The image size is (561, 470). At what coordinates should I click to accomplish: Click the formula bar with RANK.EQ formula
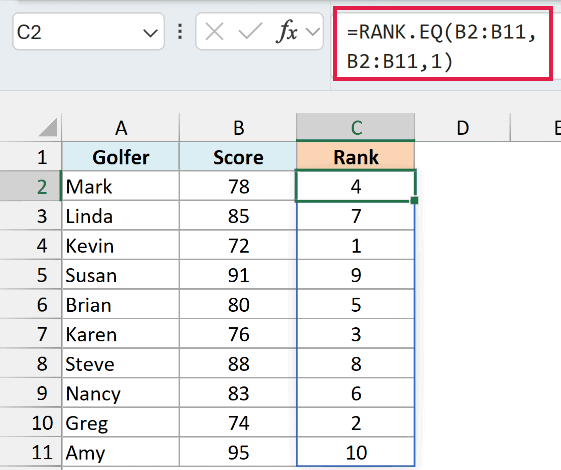coord(443,44)
